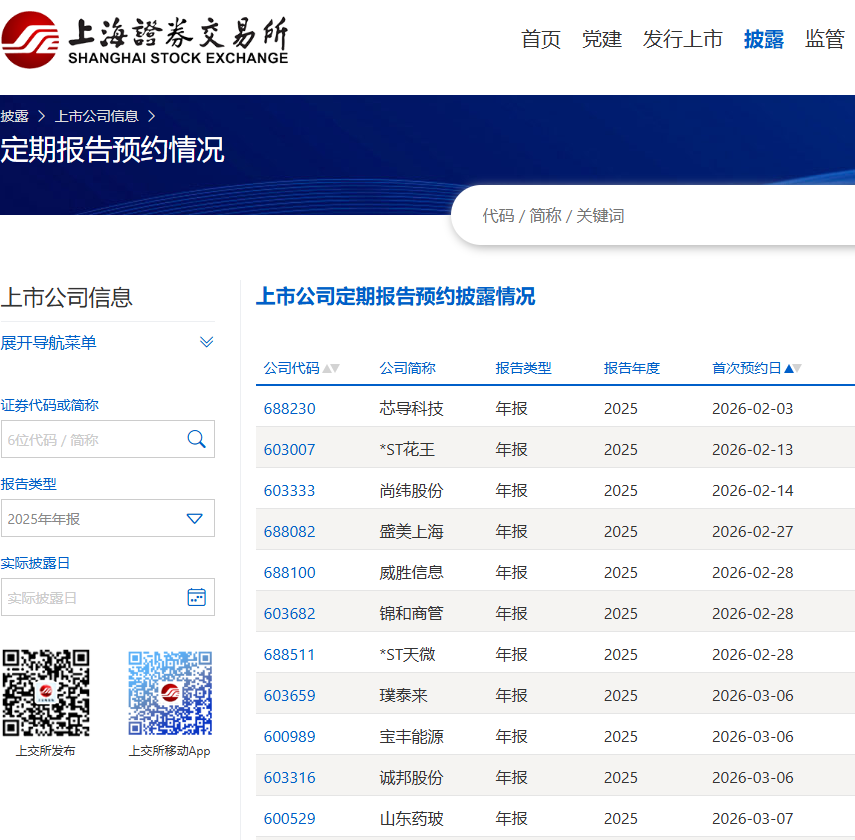Expand the 展开导航菜单 chevron
Viewport: 855px width, 840px height.
click(206, 343)
